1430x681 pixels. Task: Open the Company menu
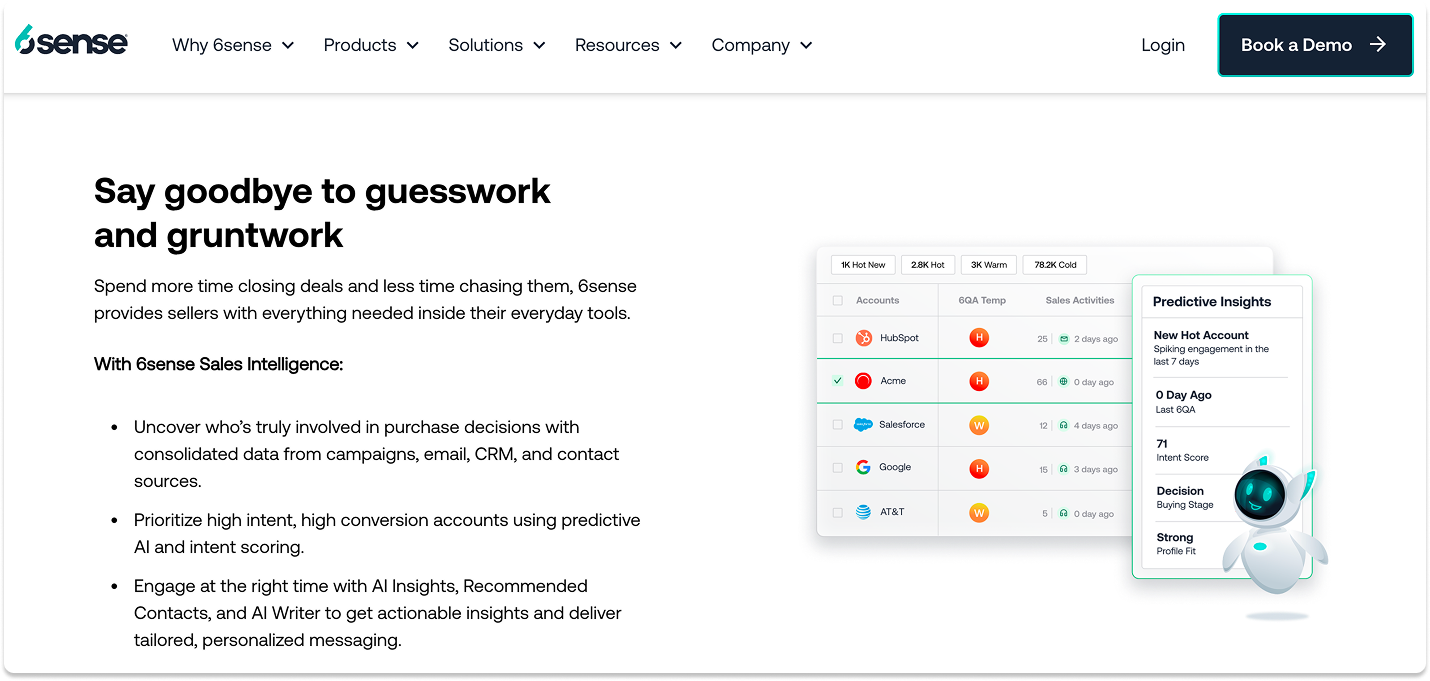(762, 45)
